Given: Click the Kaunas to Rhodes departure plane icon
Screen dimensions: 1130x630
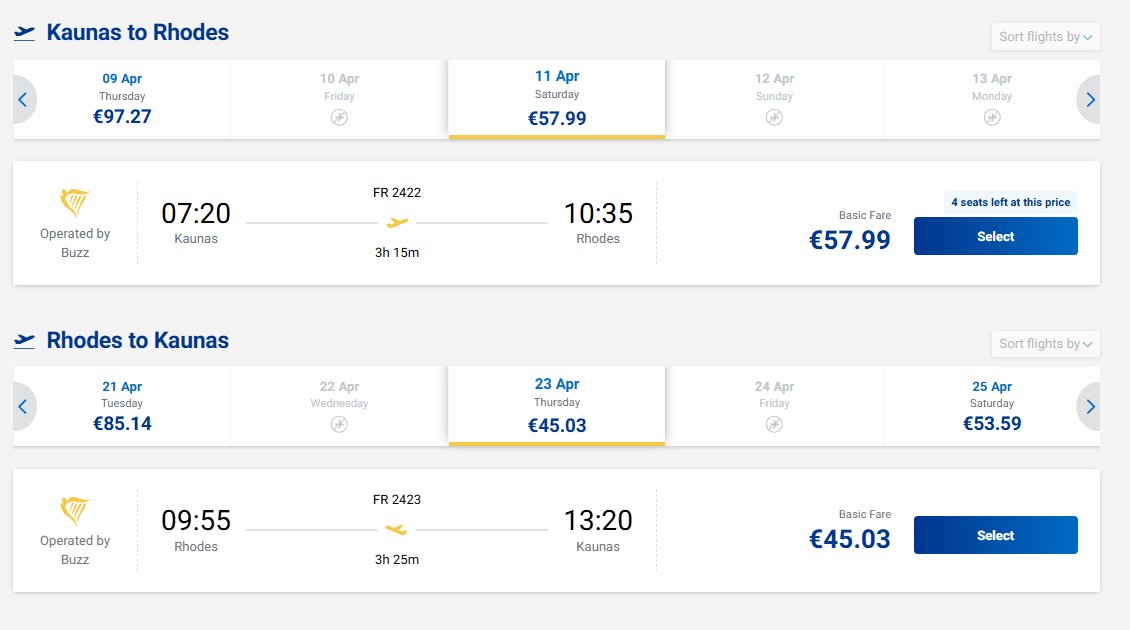Looking at the screenshot, I should coord(25,33).
